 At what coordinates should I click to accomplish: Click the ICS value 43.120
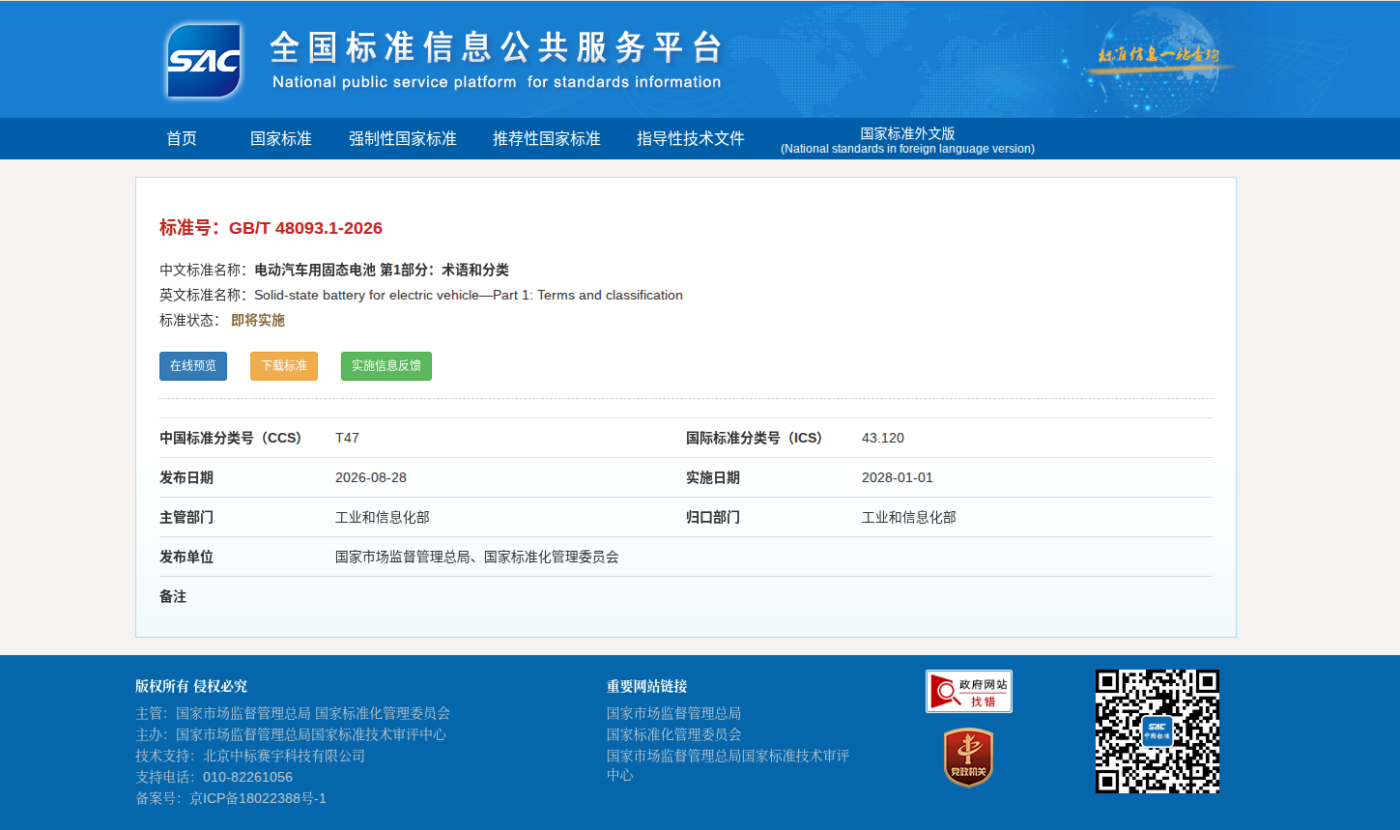(883, 438)
